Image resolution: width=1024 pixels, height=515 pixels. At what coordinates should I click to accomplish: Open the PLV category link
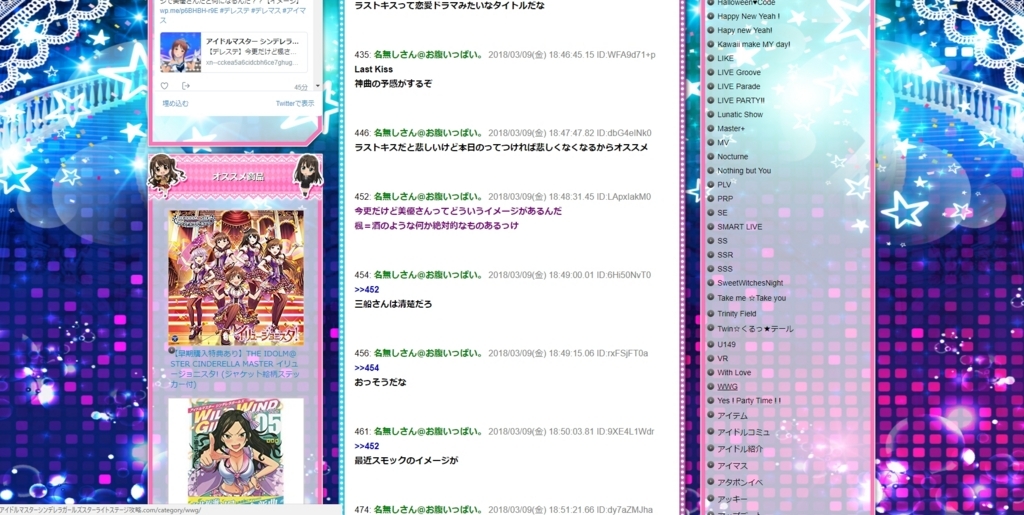pyautogui.click(x=724, y=185)
